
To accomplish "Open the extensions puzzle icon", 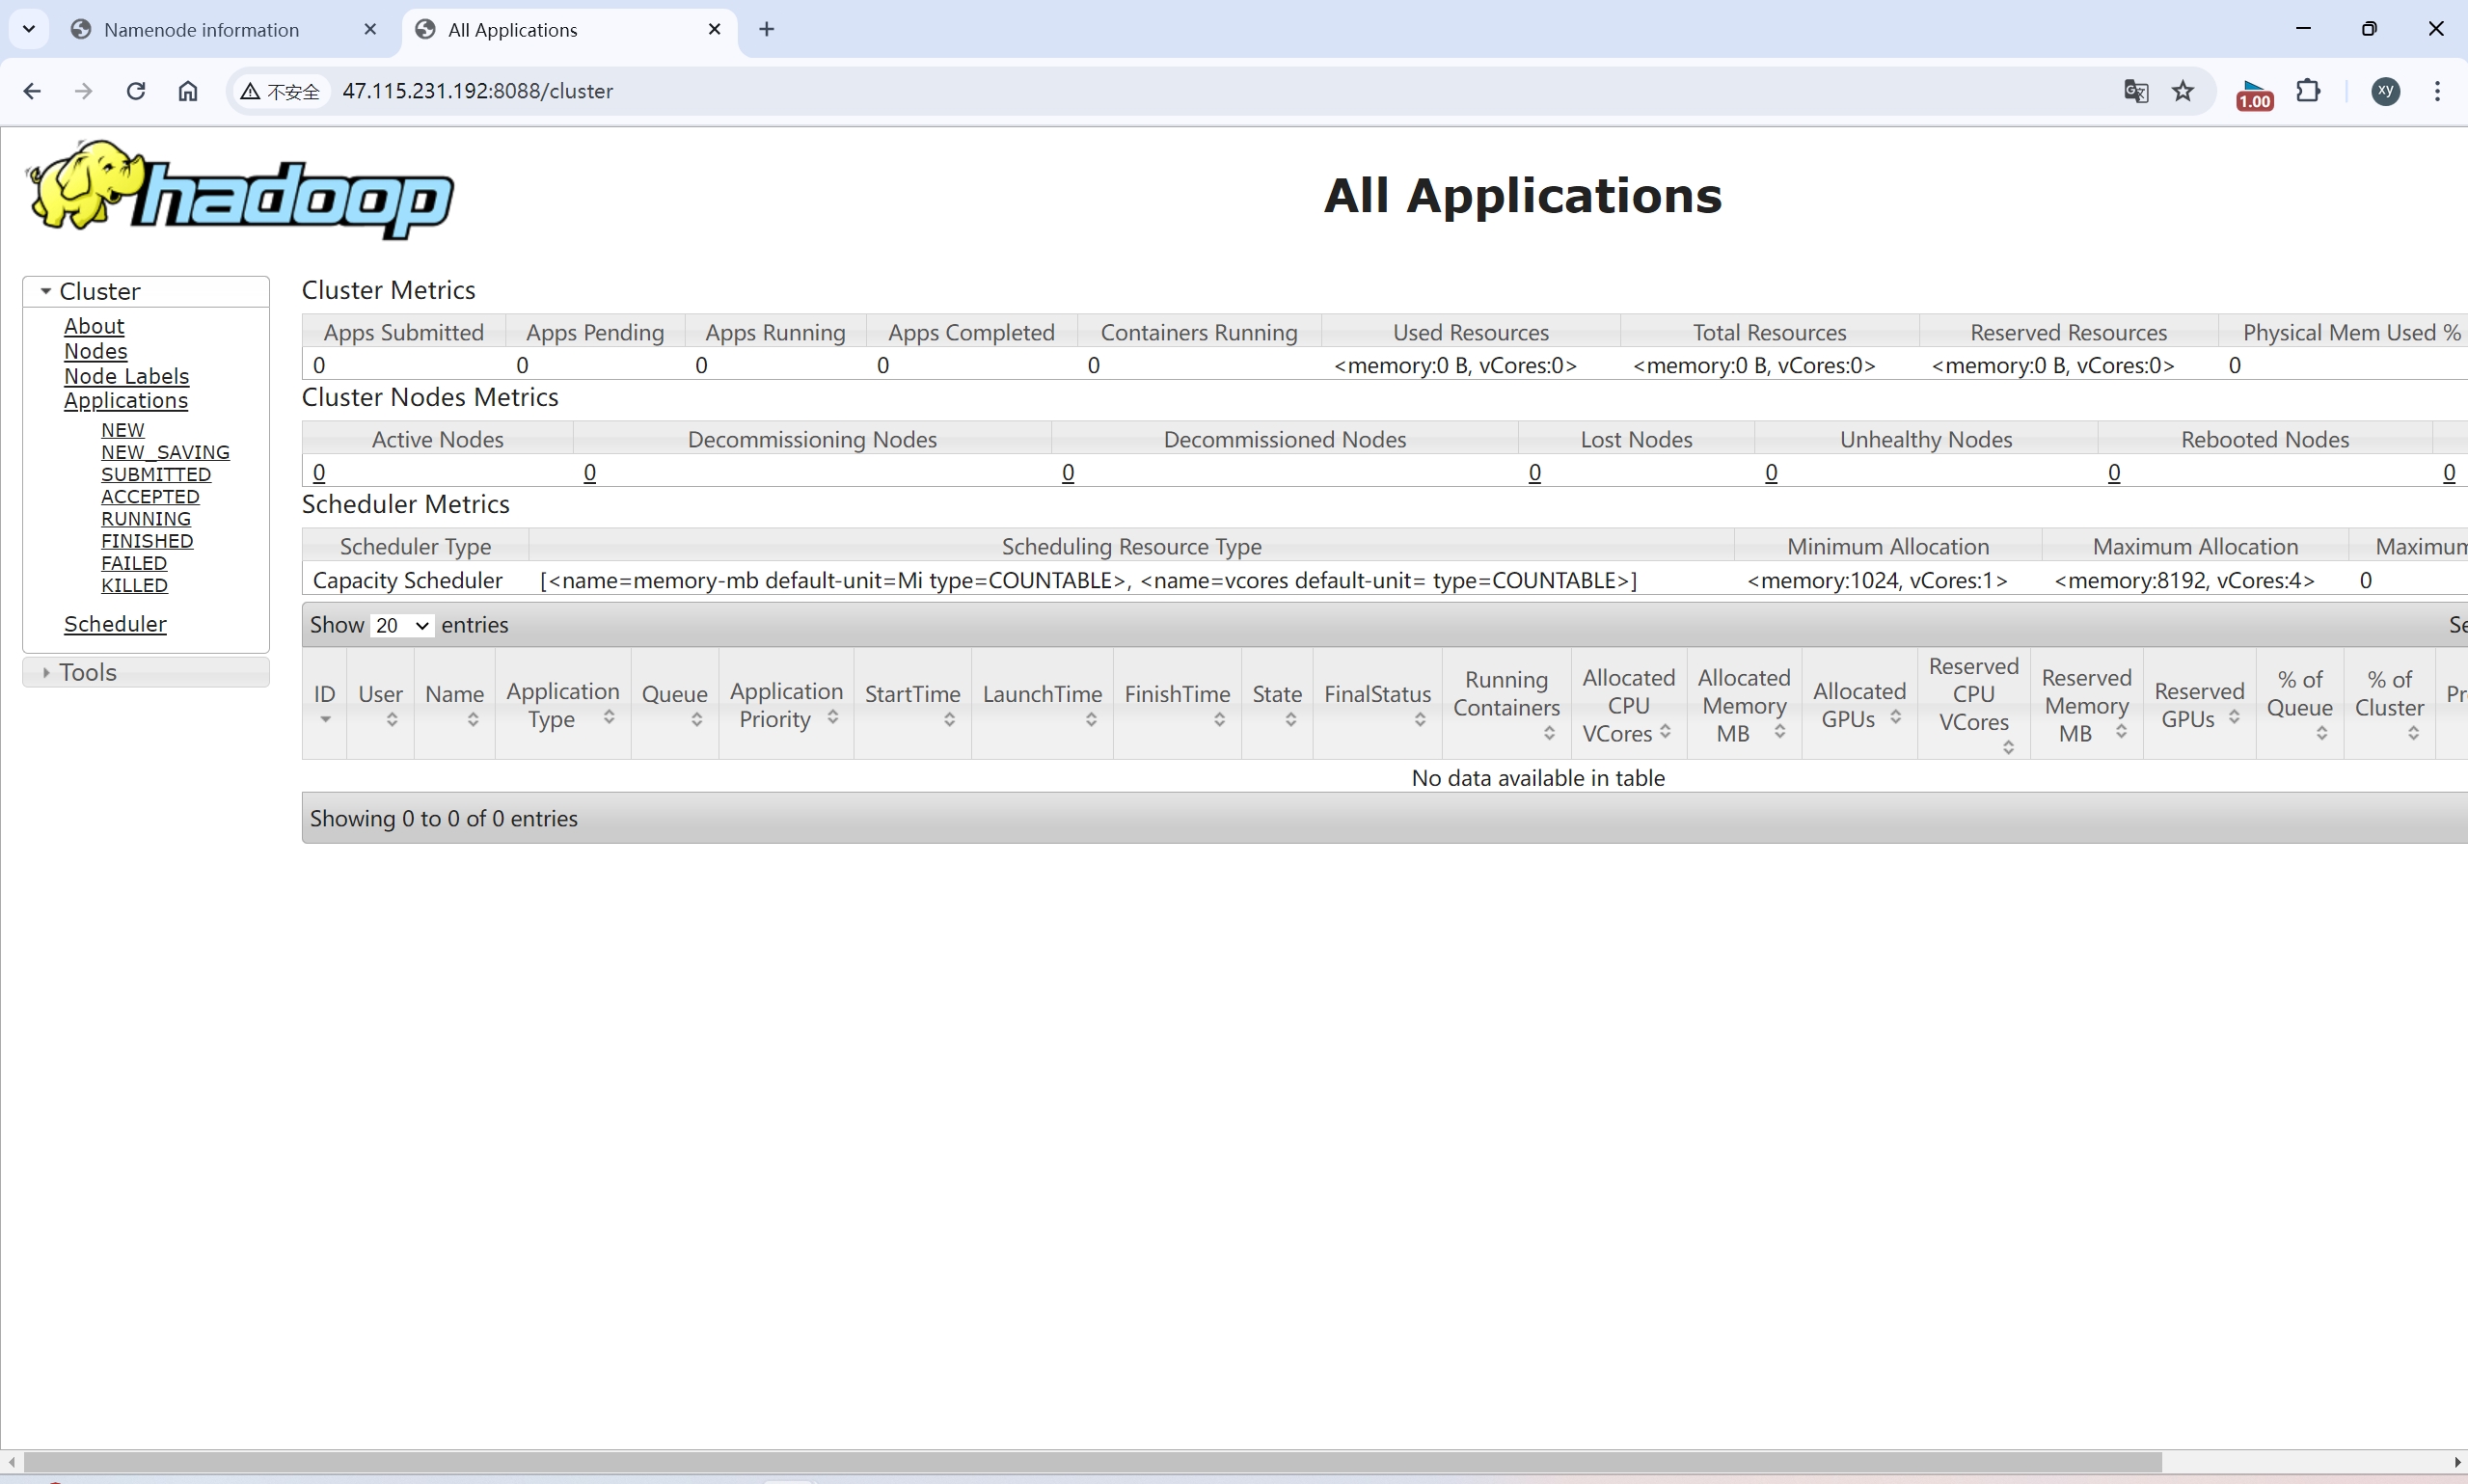I will [x=2308, y=91].
